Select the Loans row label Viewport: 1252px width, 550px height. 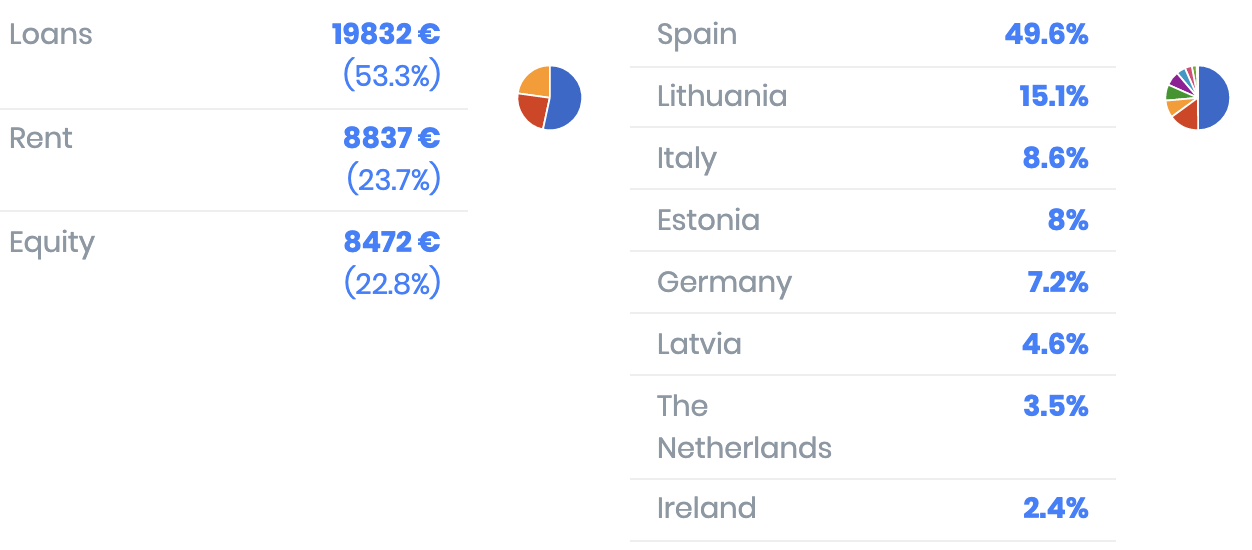click(x=50, y=34)
